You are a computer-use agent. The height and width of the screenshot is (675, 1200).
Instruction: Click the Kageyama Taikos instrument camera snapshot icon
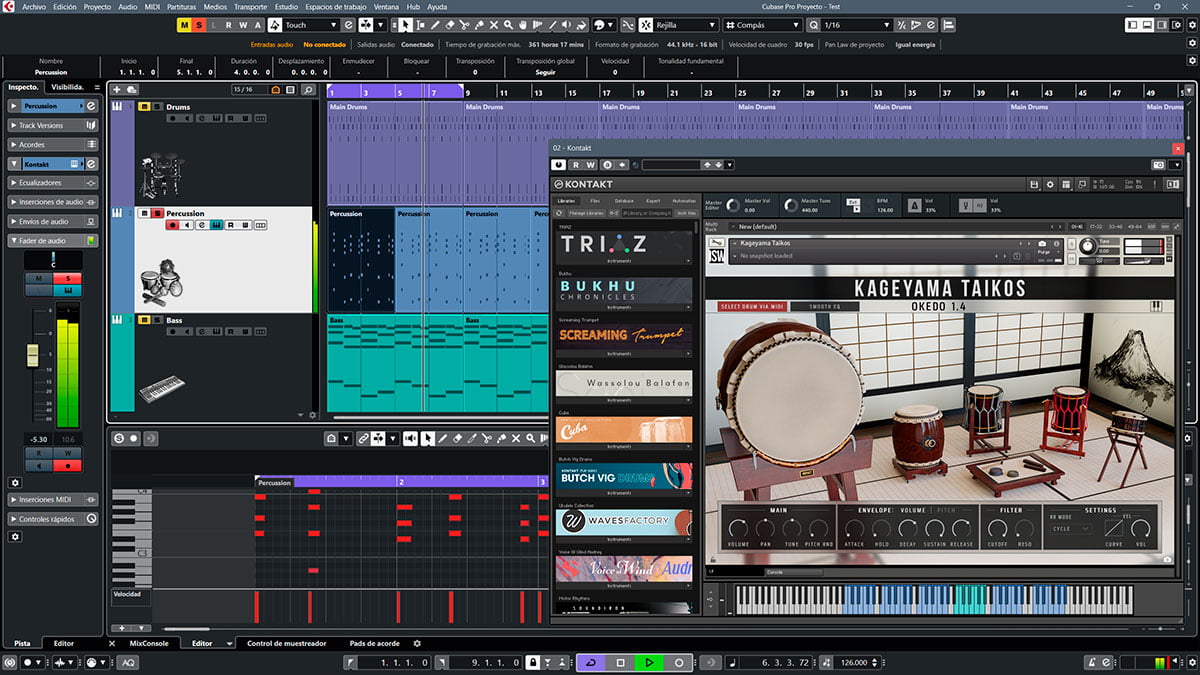pyautogui.click(x=1042, y=243)
